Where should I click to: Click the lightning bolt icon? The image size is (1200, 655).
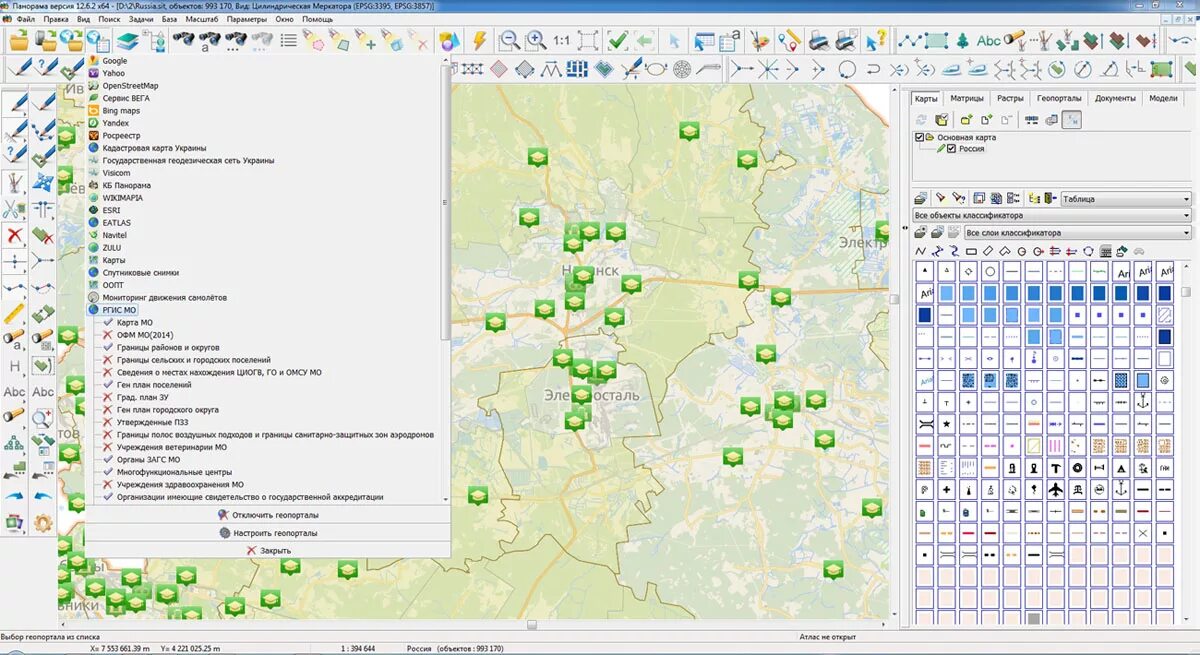click(479, 41)
